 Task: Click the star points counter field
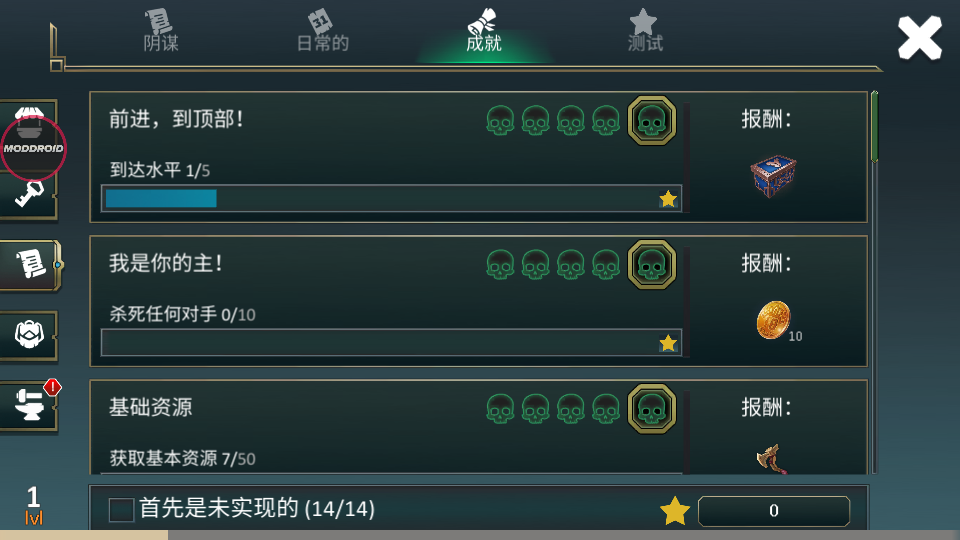(774, 511)
